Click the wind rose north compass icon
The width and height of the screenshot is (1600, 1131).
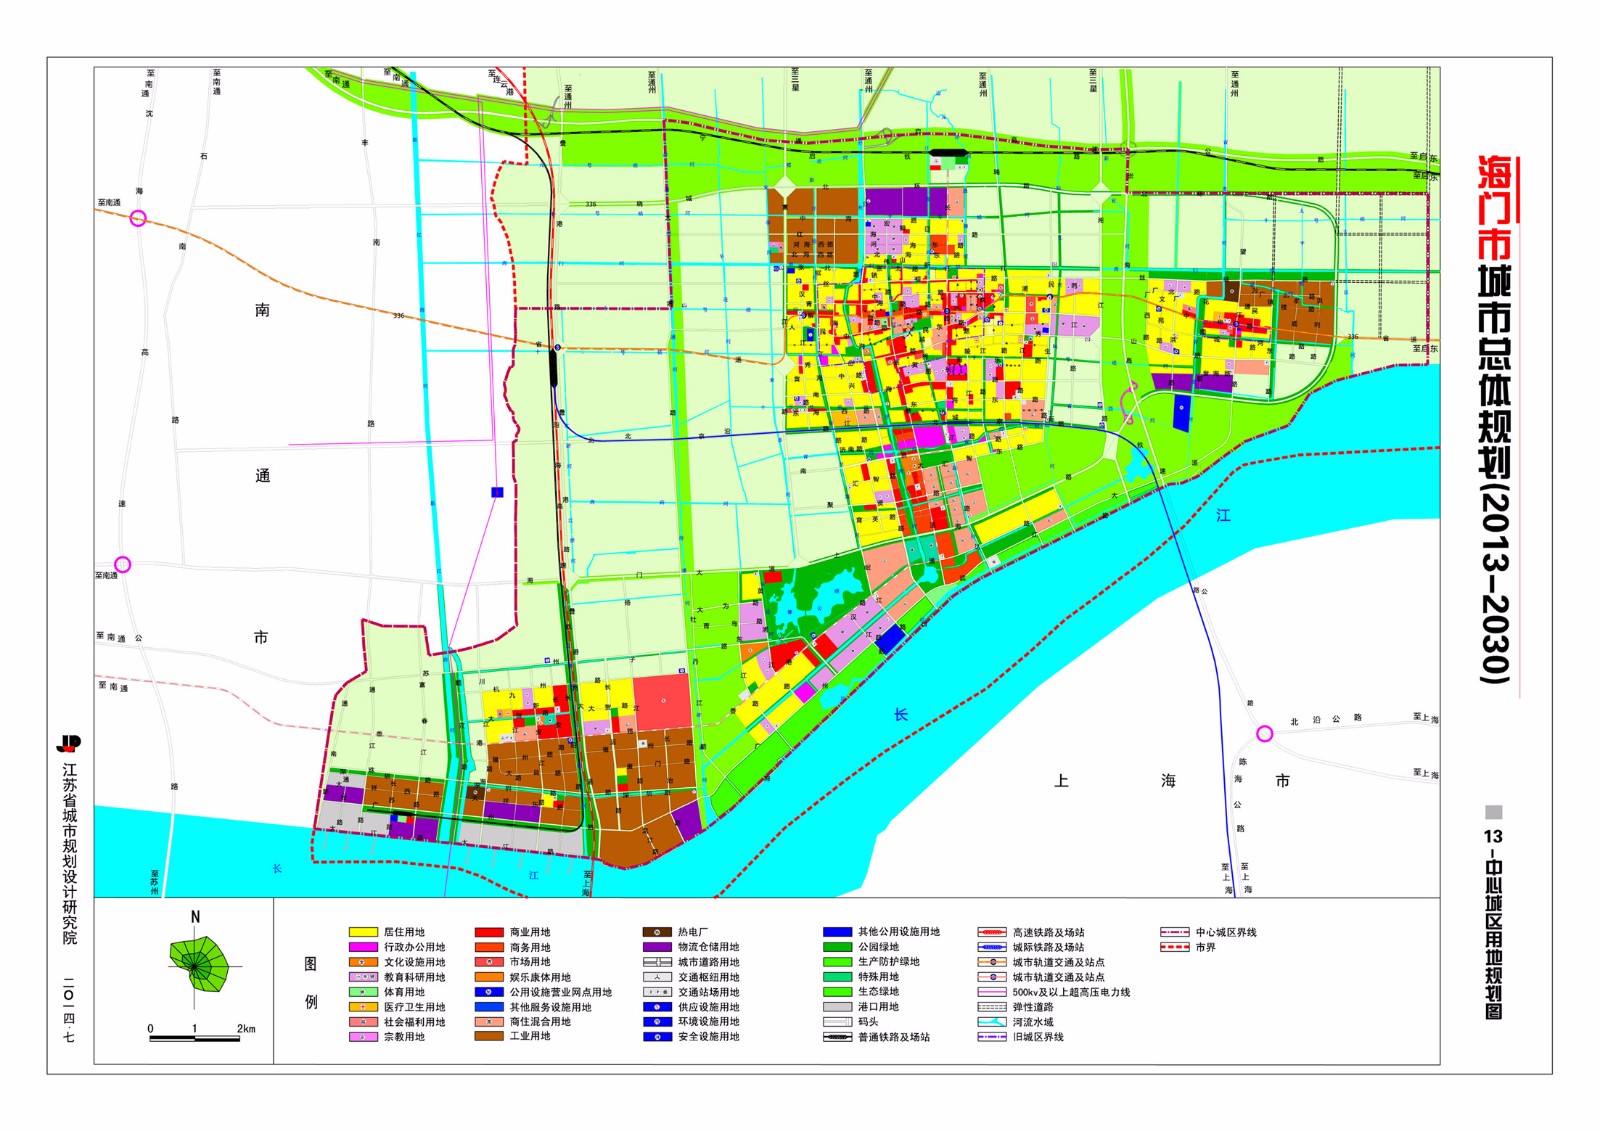198,965
